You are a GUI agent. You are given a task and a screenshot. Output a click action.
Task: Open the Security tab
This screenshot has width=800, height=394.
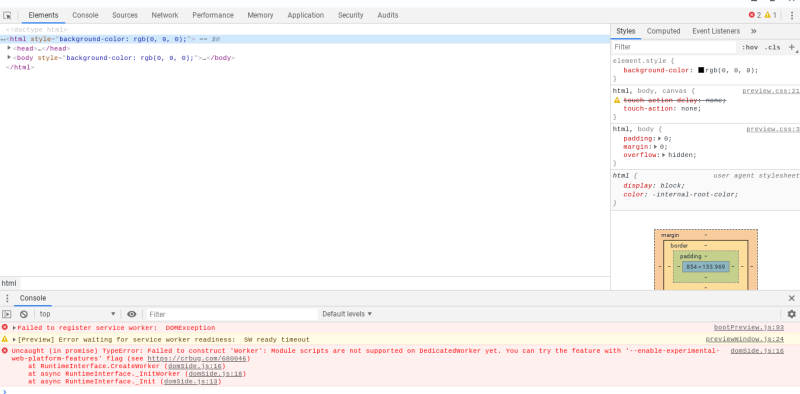click(x=351, y=15)
